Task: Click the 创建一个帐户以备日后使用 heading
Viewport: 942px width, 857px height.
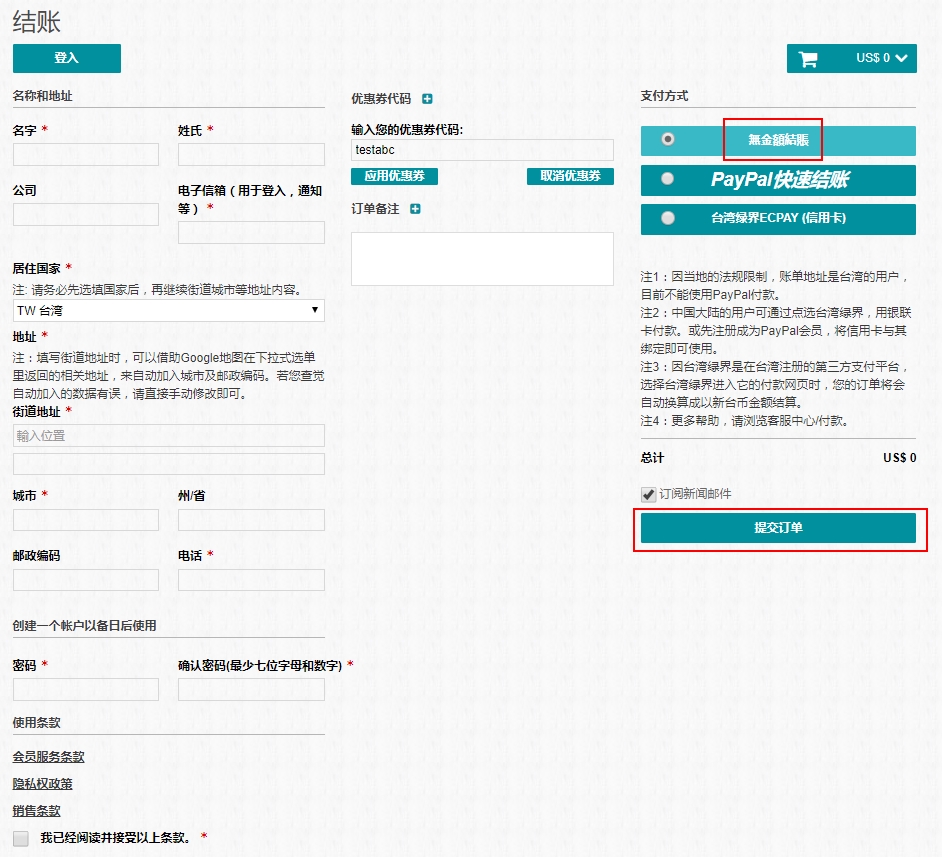Action: (85, 626)
